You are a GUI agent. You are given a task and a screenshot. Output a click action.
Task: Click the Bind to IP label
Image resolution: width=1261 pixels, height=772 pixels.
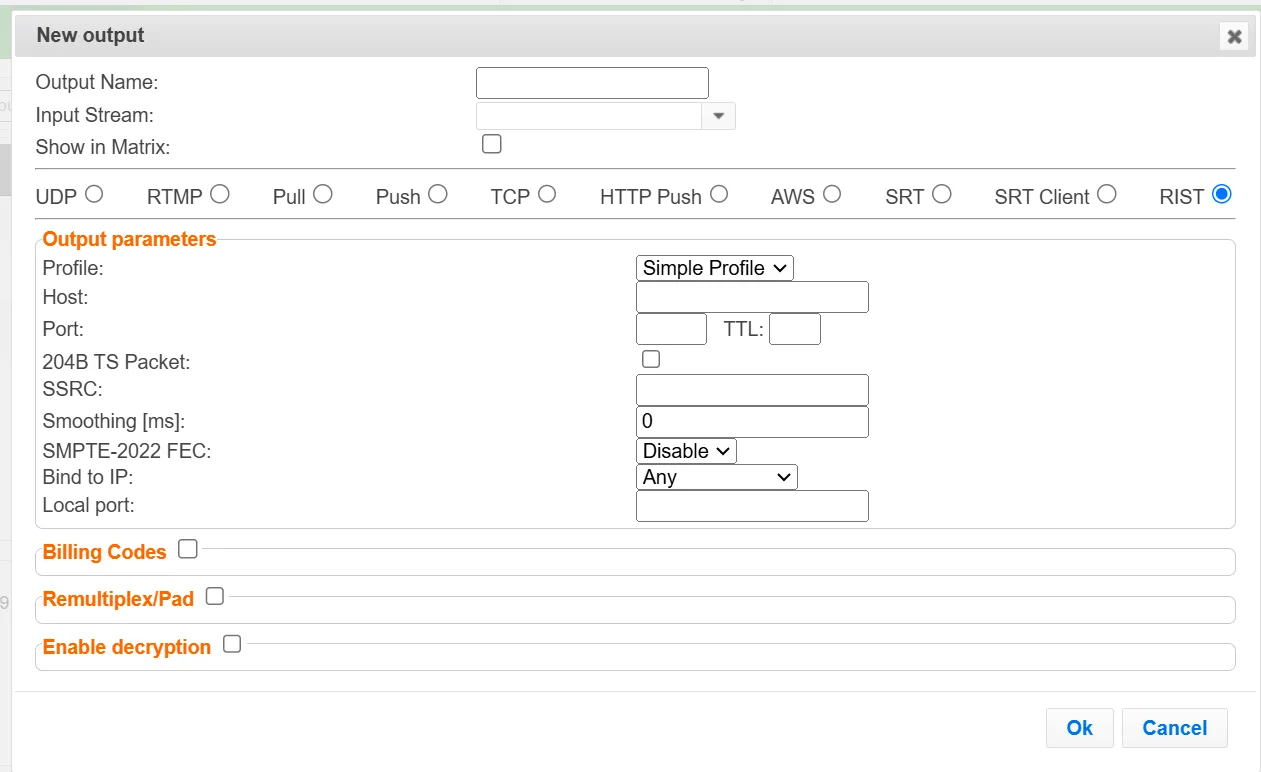(x=88, y=477)
